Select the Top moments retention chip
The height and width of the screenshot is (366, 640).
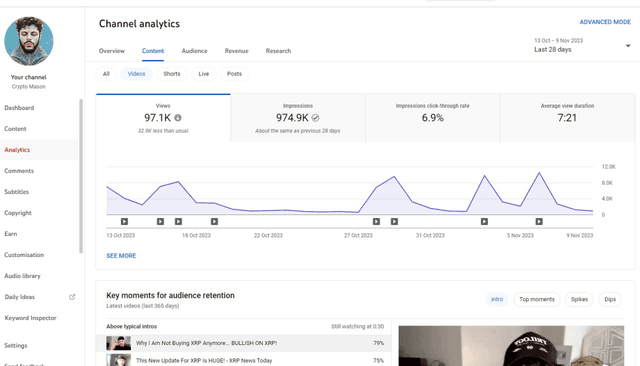tap(537, 299)
